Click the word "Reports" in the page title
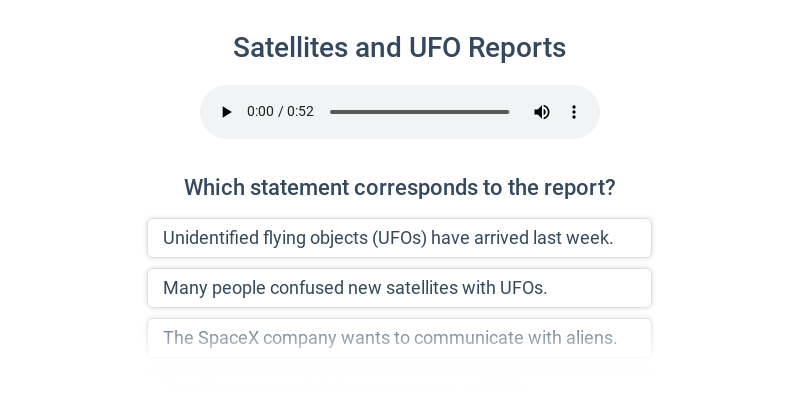 (x=517, y=48)
